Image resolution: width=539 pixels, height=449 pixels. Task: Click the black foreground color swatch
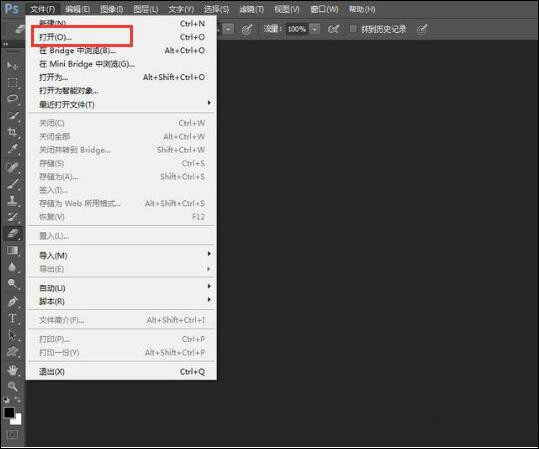click(x=9, y=413)
